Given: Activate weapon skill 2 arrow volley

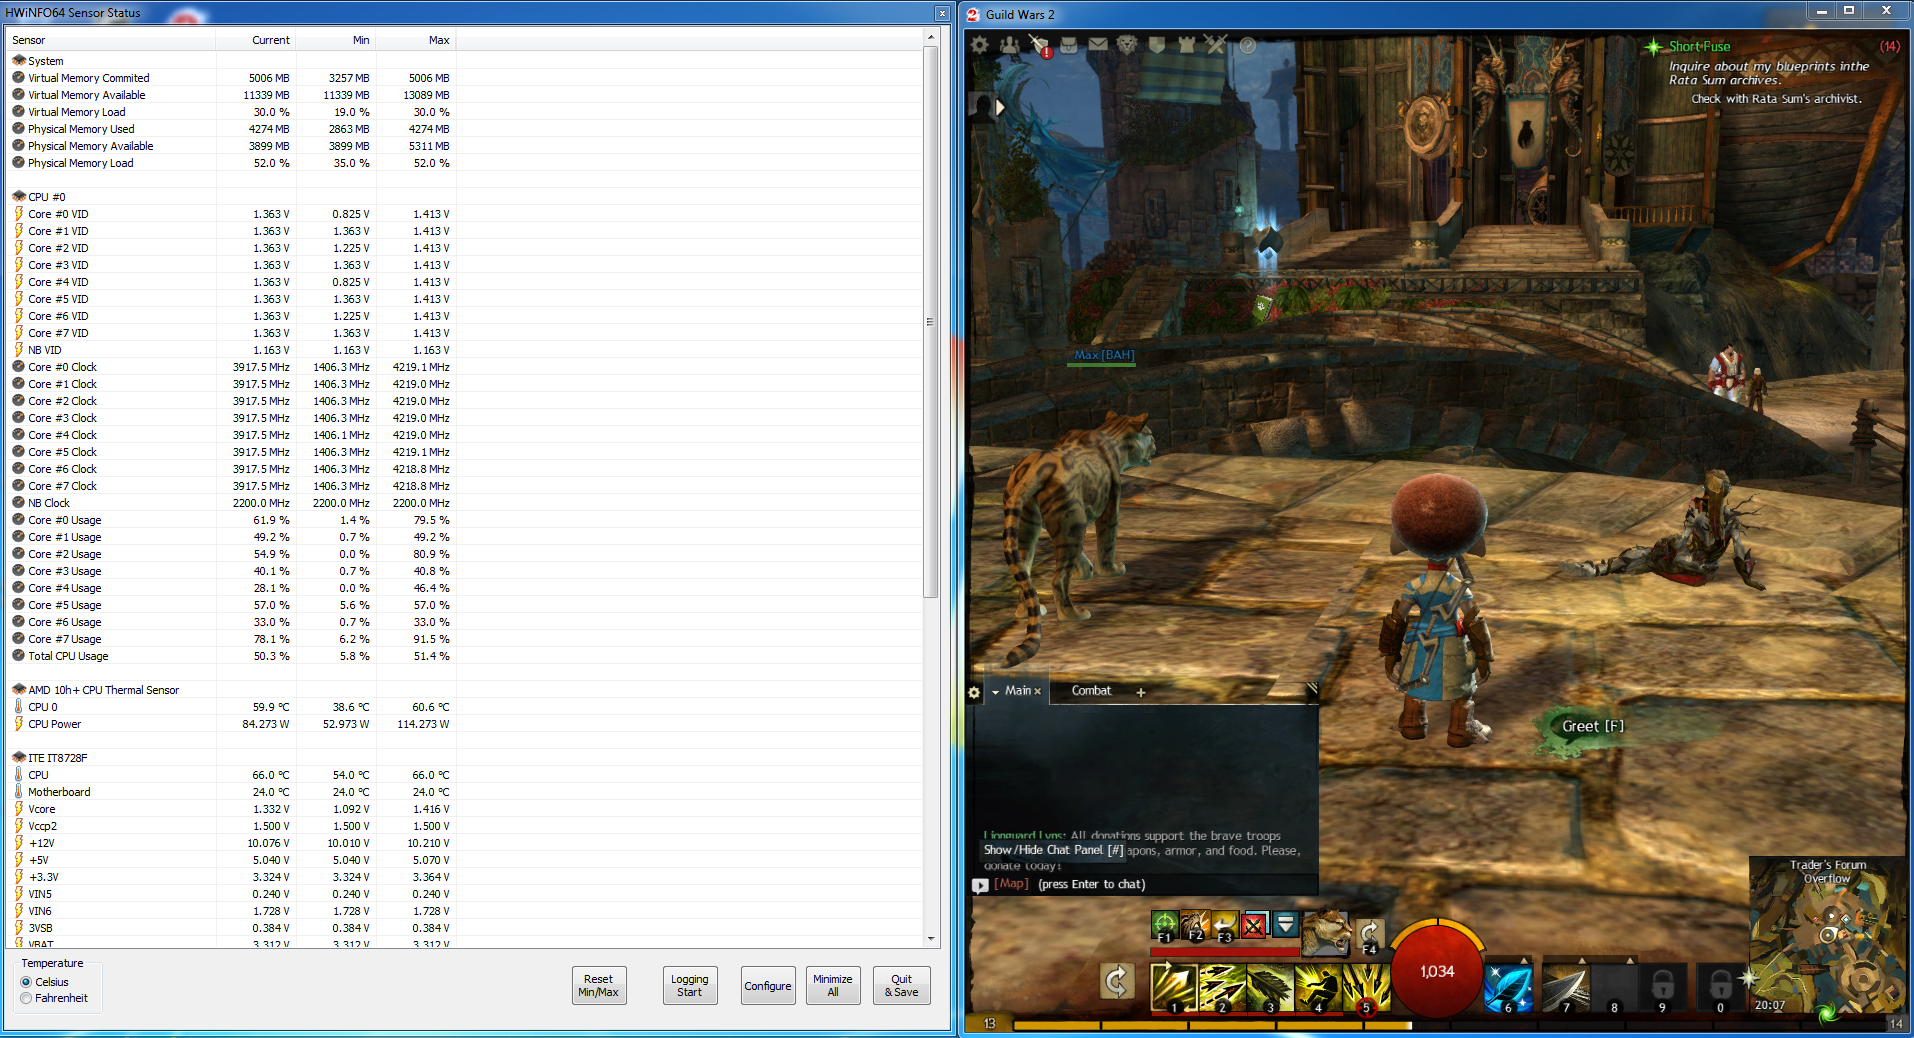Looking at the screenshot, I should click(1221, 988).
